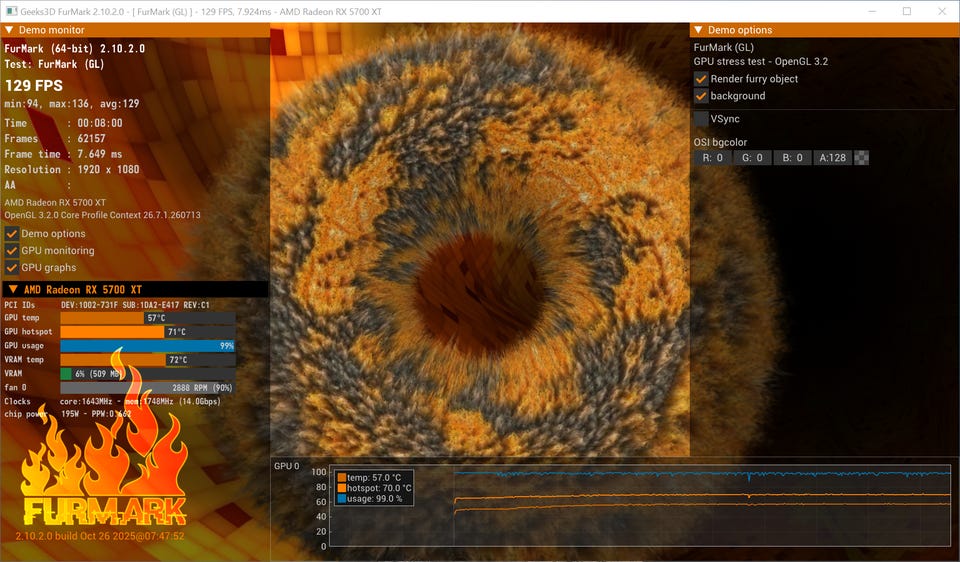Click the GPU hotspot 71°C bar
The width and height of the screenshot is (960, 562).
(x=148, y=332)
